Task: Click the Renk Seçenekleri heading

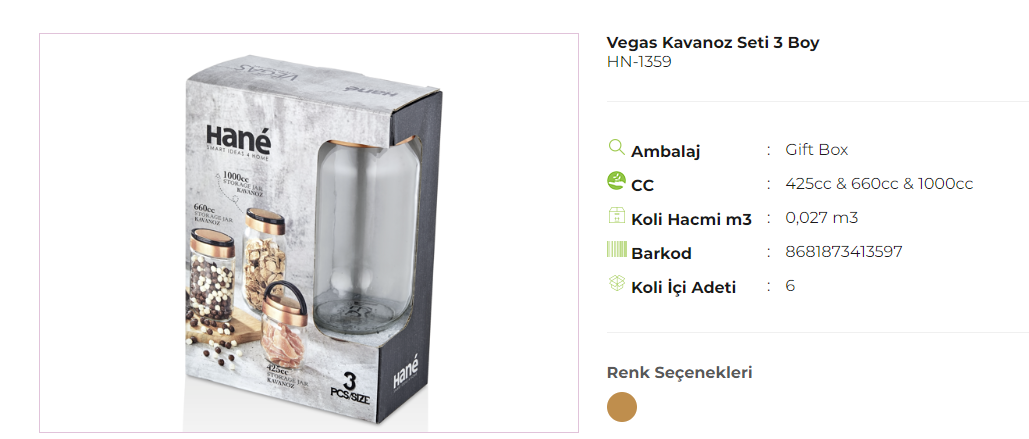Action: click(679, 373)
